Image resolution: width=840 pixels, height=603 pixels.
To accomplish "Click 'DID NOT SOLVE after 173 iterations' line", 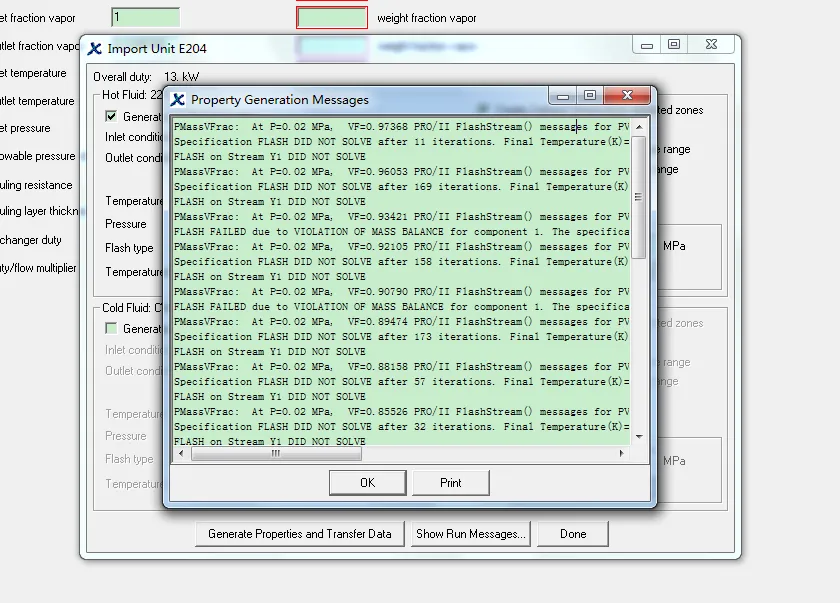I will 401,337.
